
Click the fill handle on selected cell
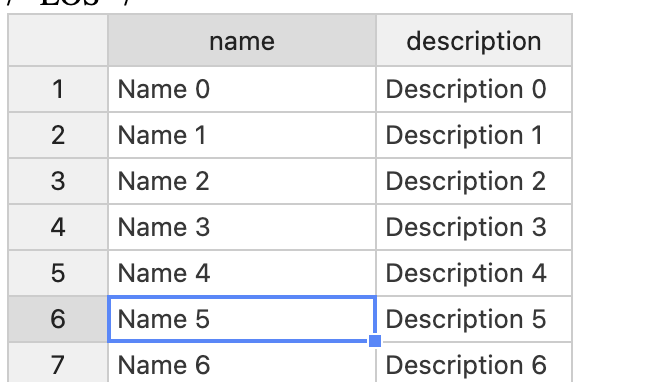coord(375,341)
